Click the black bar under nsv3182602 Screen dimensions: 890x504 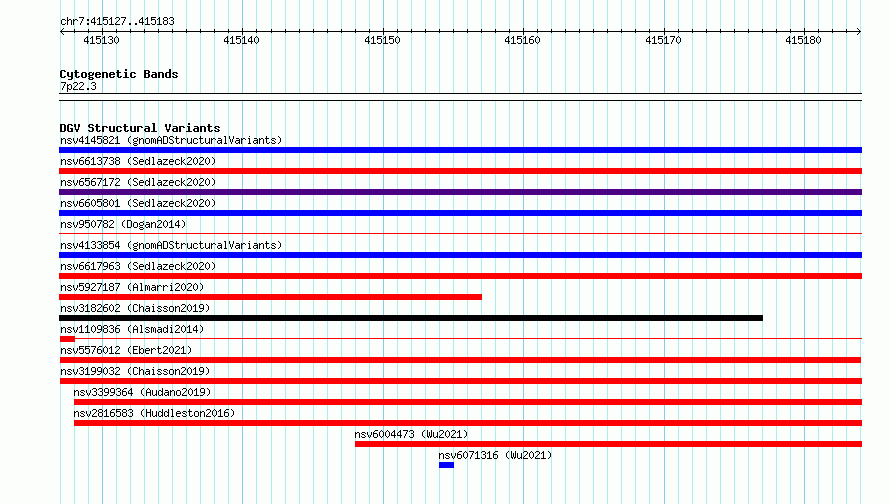click(x=411, y=318)
